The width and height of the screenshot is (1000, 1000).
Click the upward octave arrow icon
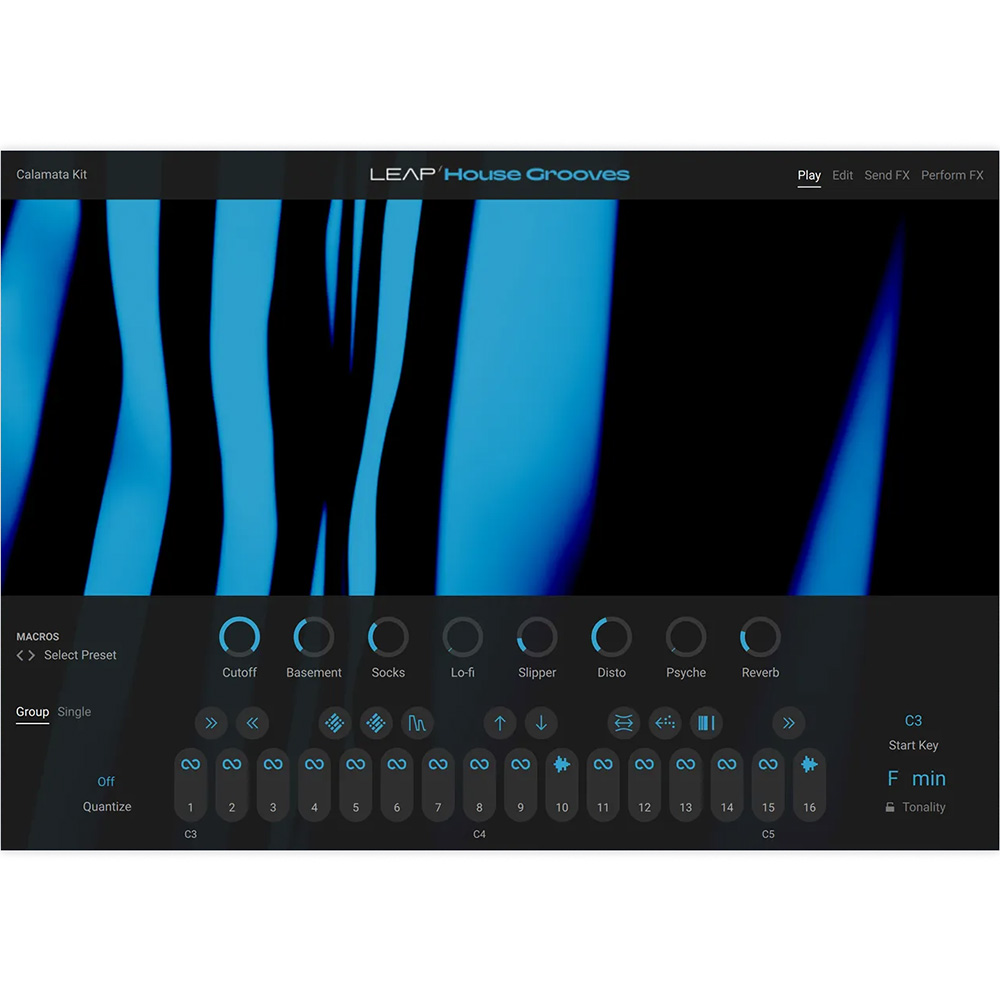[x=500, y=723]
